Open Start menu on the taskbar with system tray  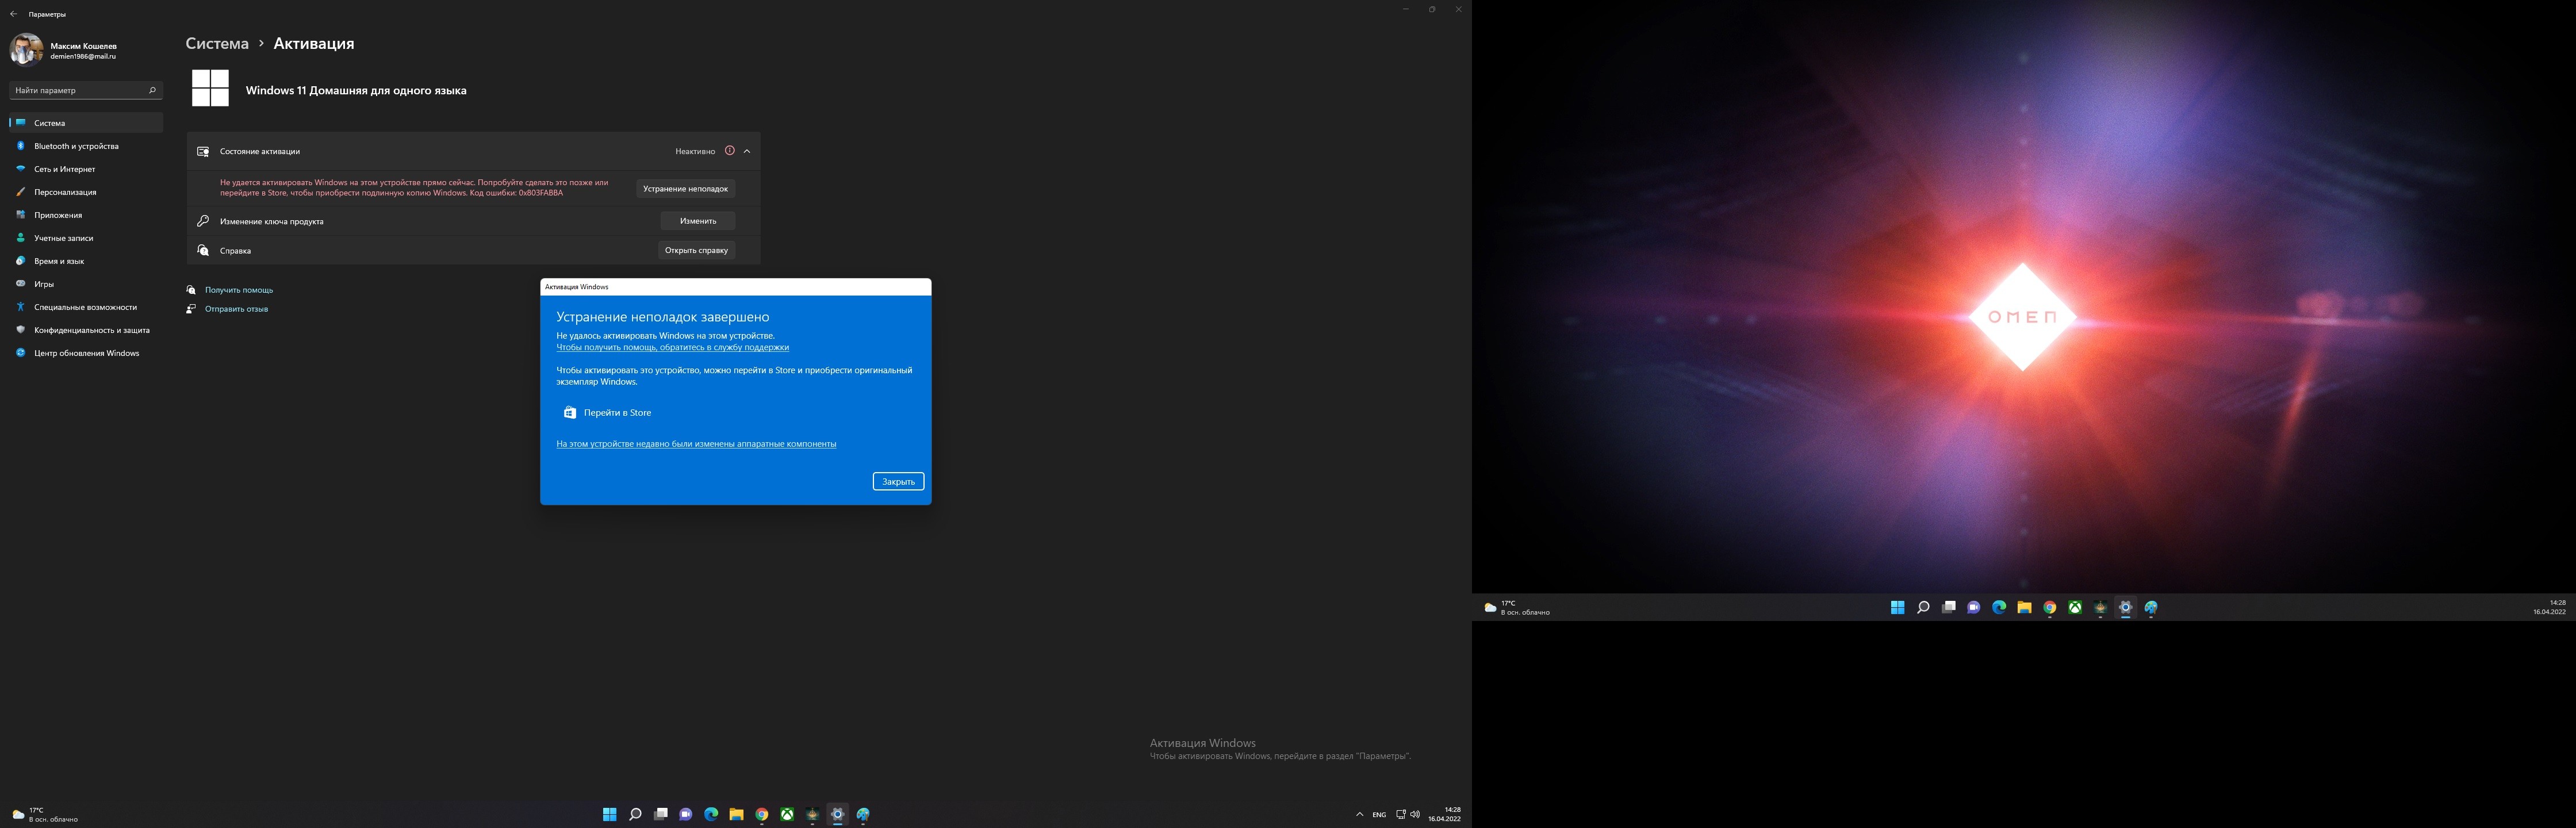click(x=609, y=814)
